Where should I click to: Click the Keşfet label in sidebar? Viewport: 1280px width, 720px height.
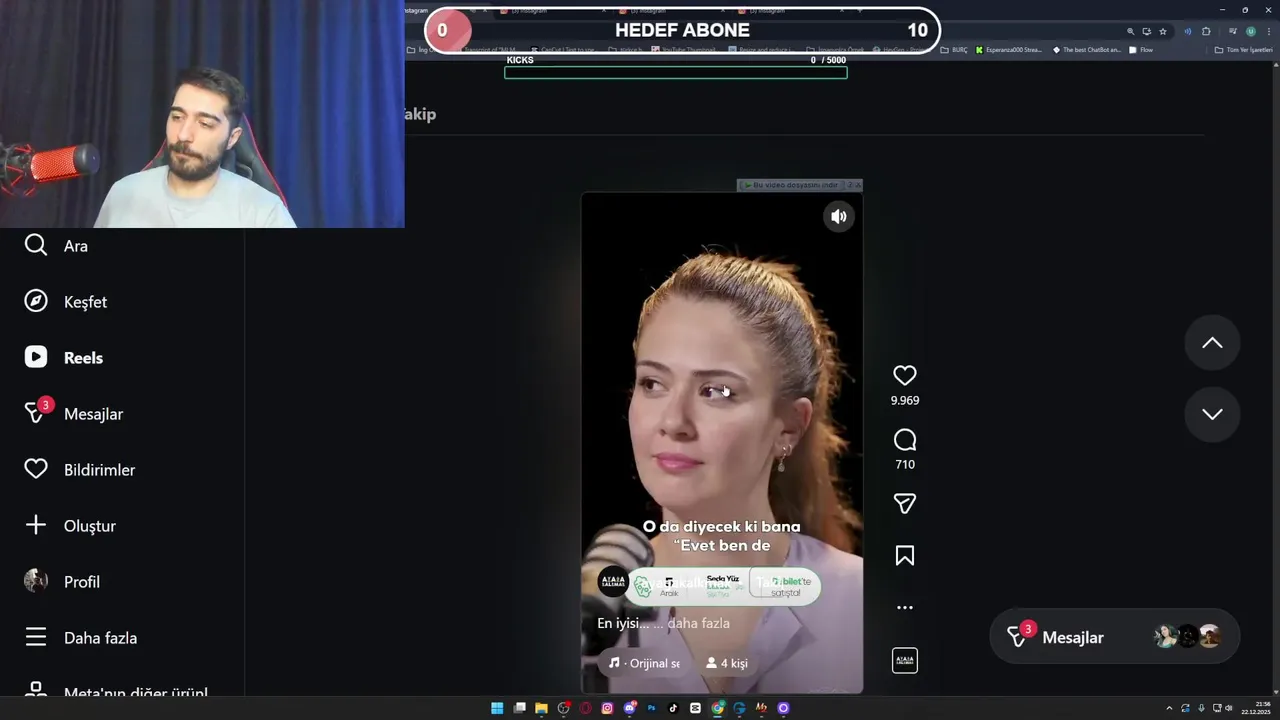tap(85, 302)
